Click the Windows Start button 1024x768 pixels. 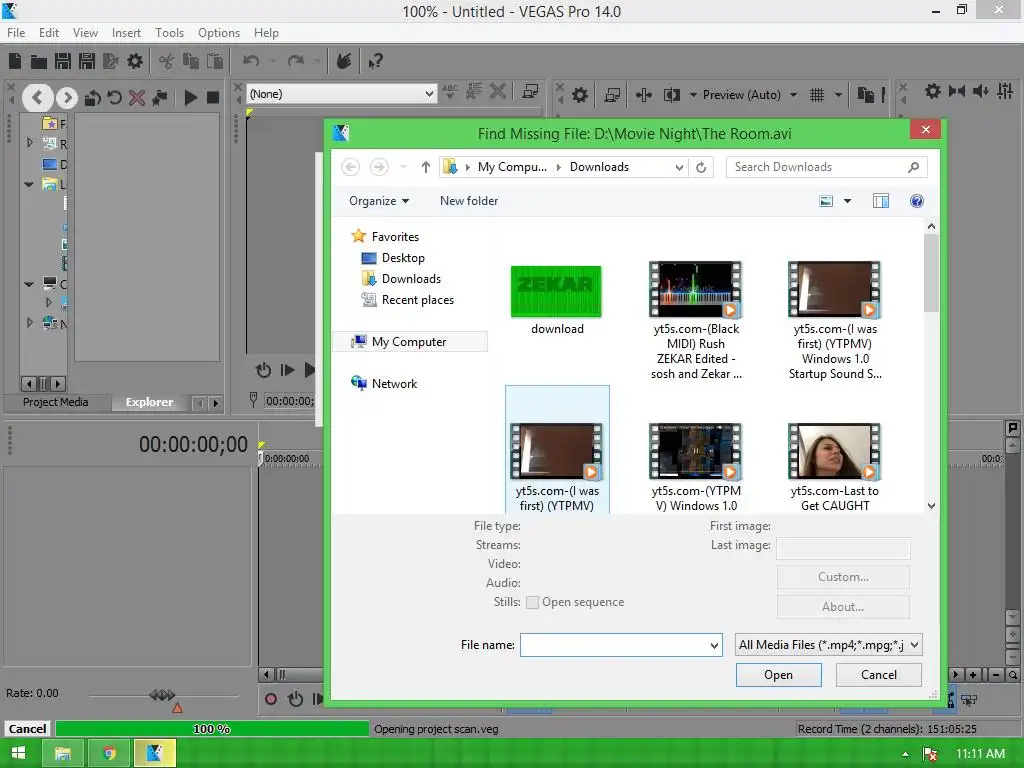(18, 754)
